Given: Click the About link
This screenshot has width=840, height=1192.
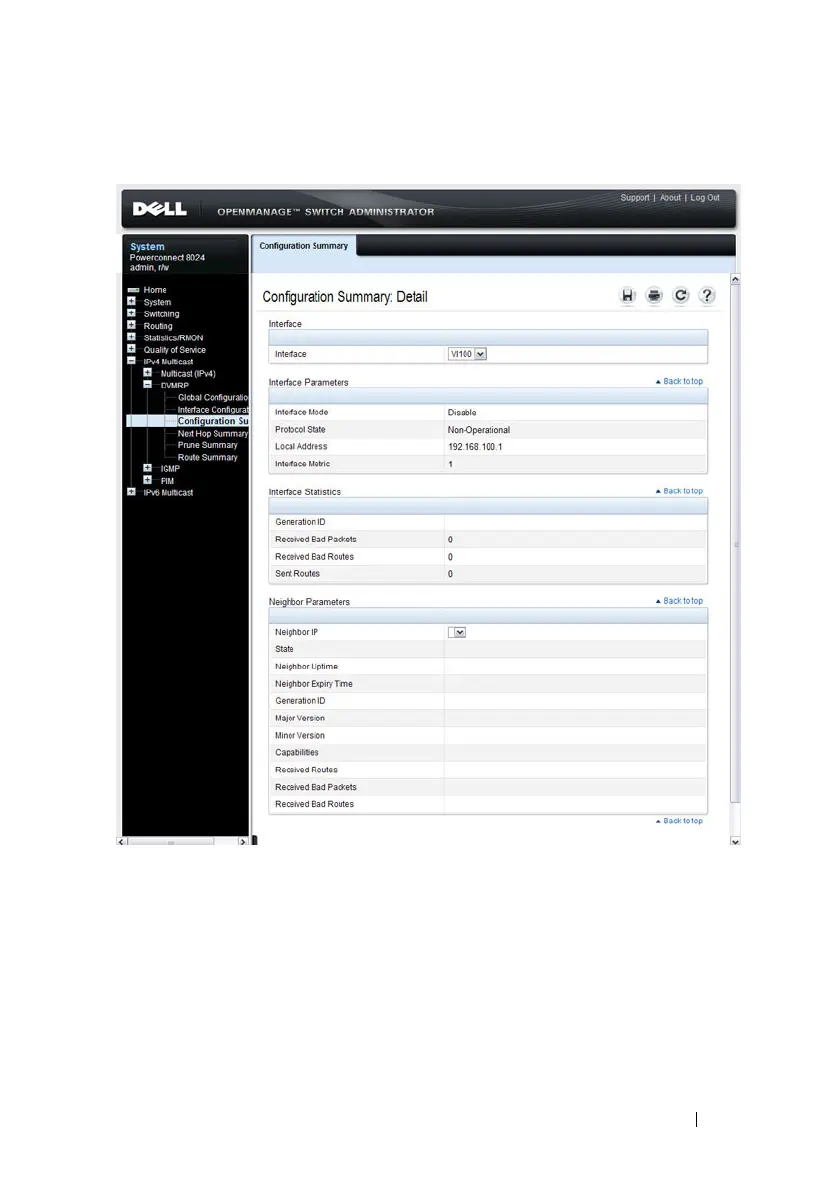Looking at the screenshot, I should point(670,198).
